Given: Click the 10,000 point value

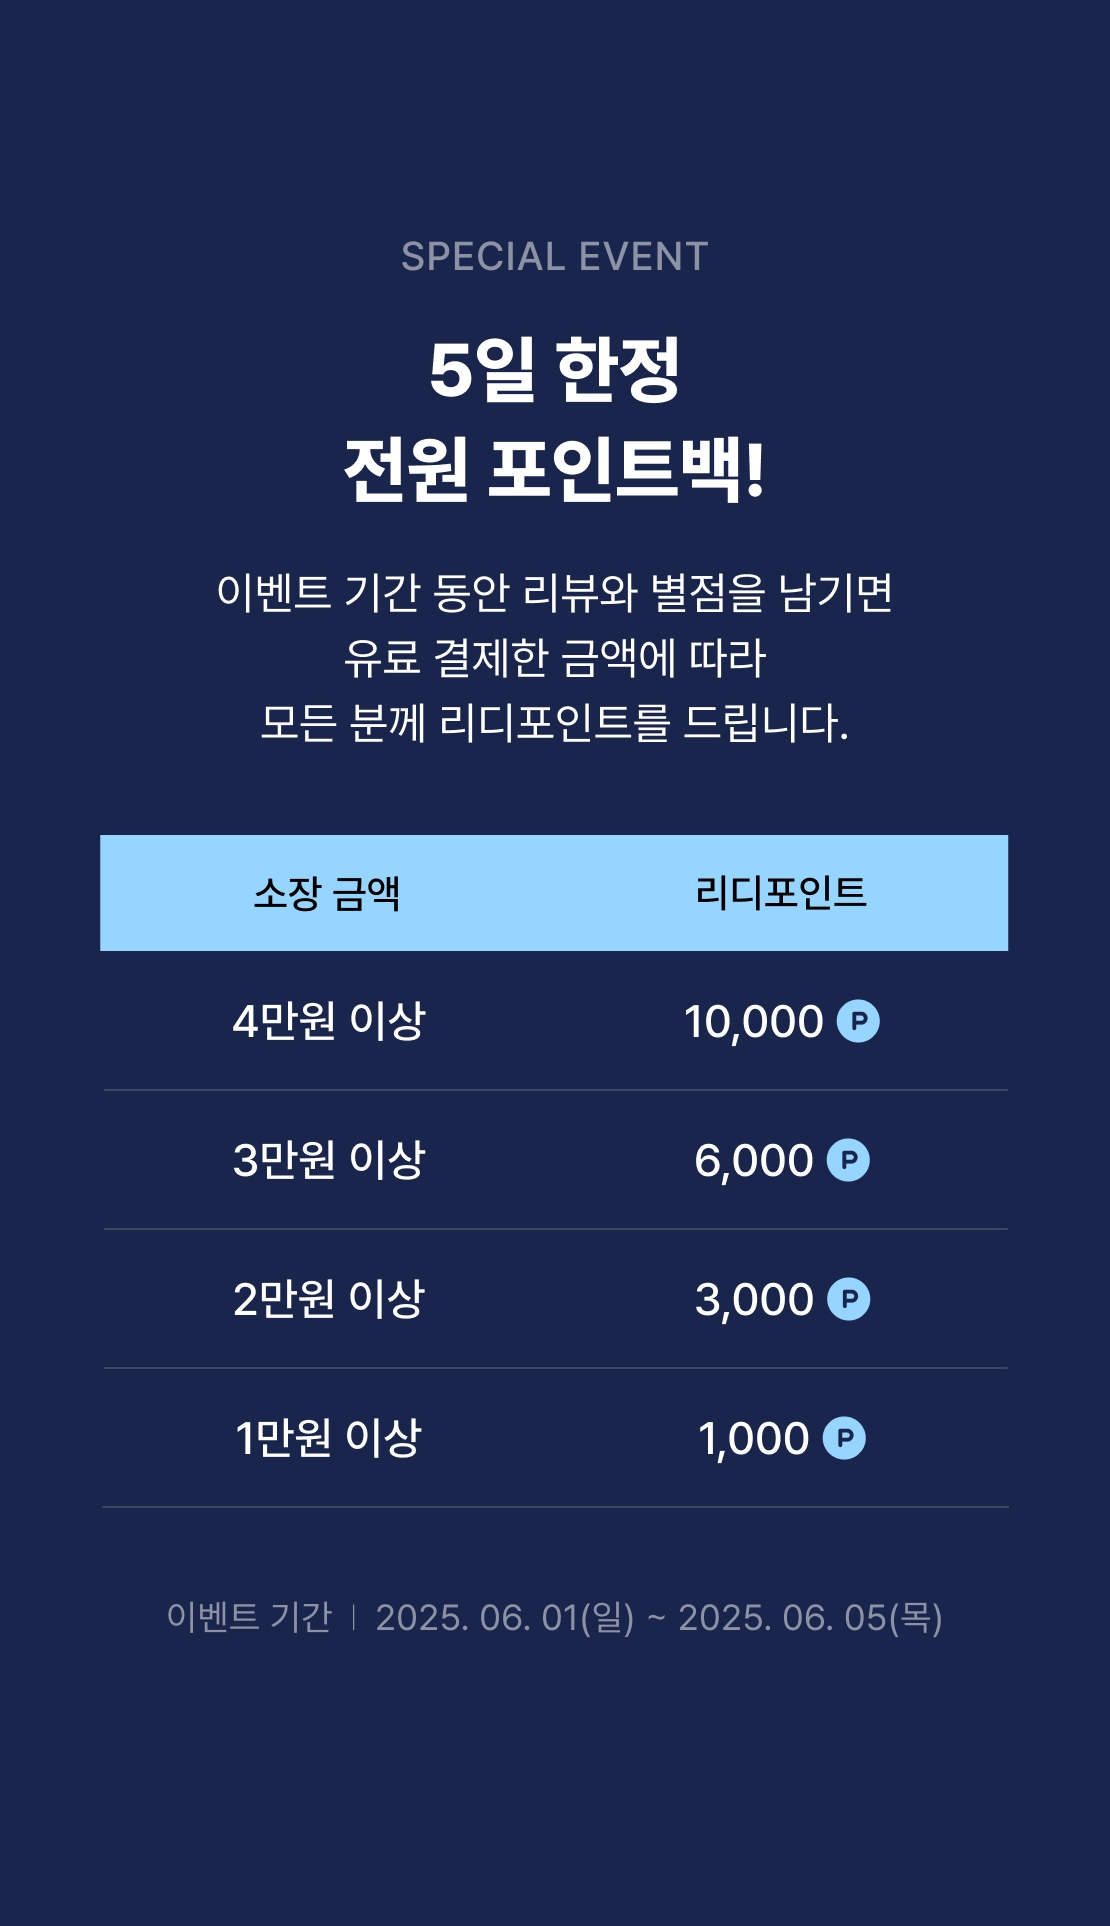Looking at the screenshot, I should (x=753, y=1022).
